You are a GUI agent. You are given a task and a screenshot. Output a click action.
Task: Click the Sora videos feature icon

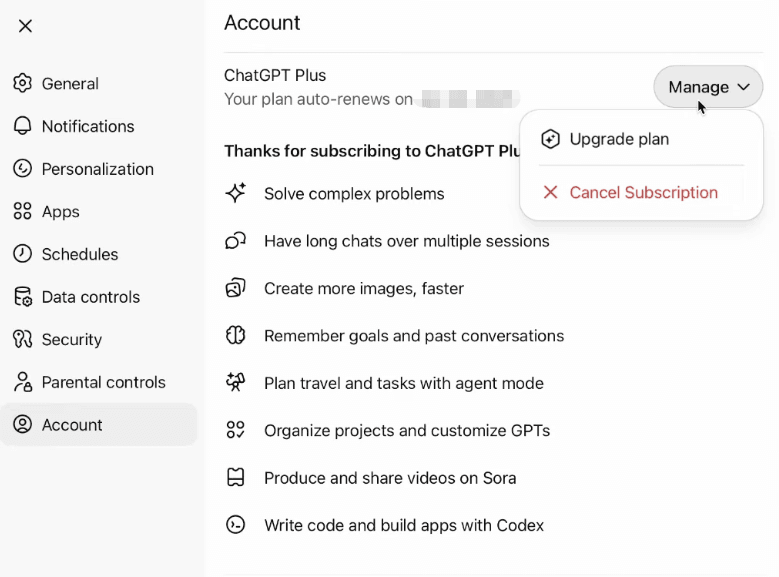pyautogui.click(x=236, y=478)
